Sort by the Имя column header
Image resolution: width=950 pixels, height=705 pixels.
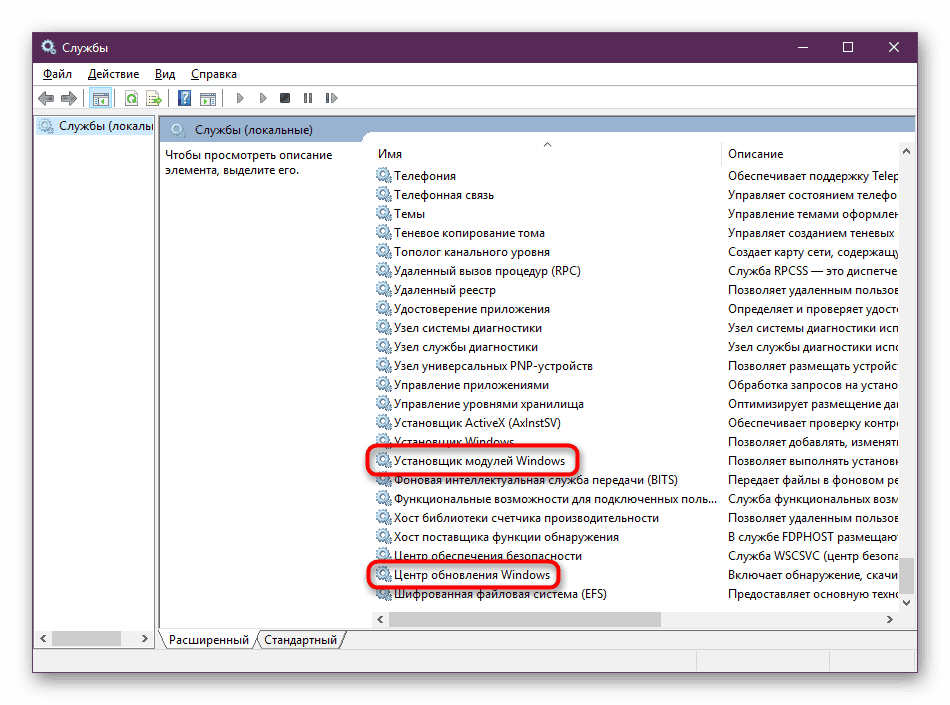pyautogui.click(x=390, y=154)
